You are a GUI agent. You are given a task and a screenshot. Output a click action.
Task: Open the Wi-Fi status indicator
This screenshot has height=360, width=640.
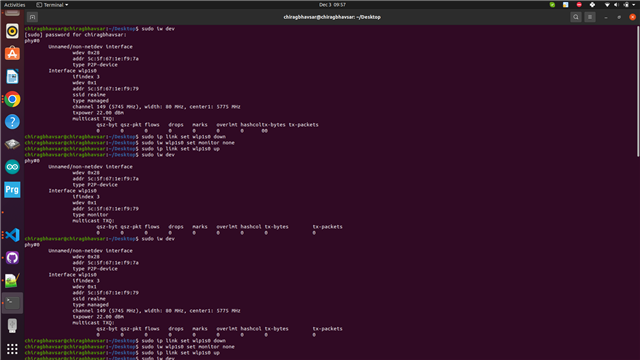click(x=607, y=5)
